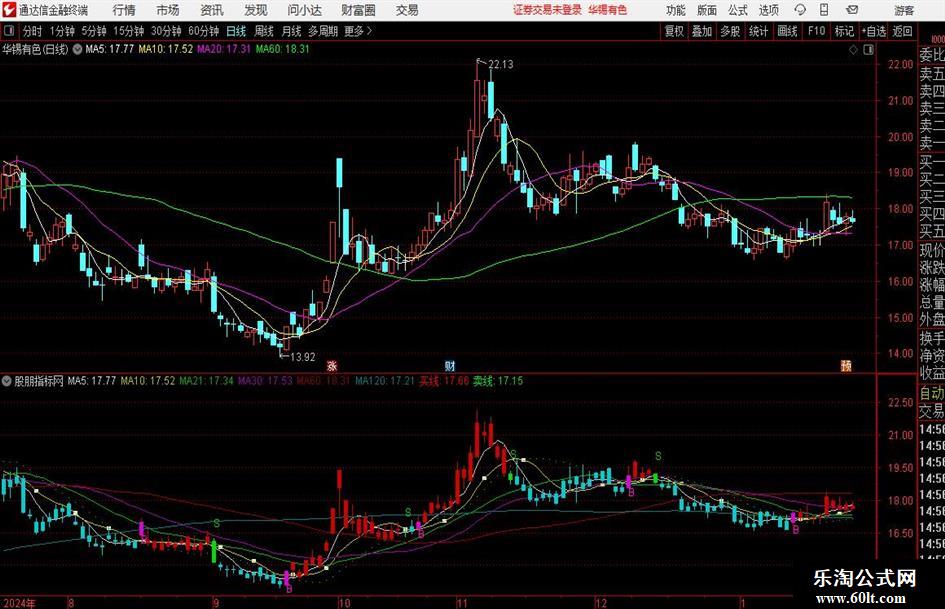Screen dimensions: 945x609
Task: Click the MA5: 17.77 label in main chart
Action: tap(110, 49)
